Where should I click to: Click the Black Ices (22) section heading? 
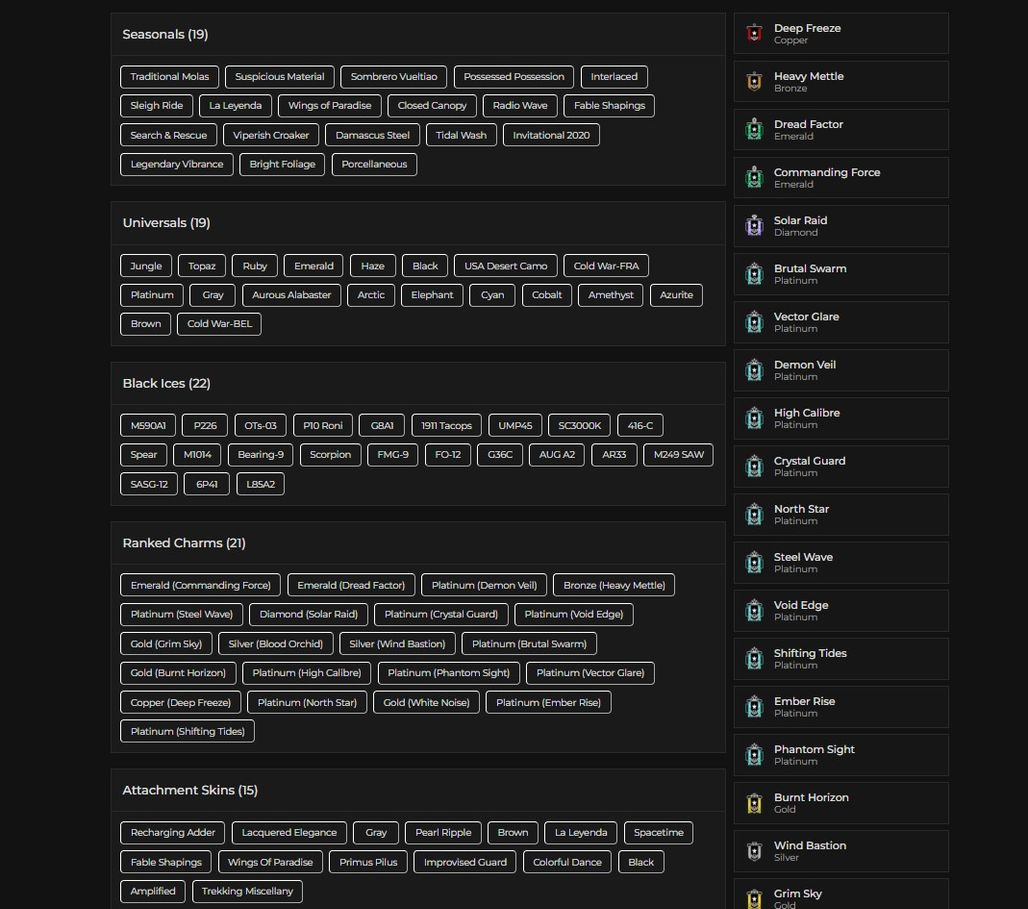pyautogui.click(x=167, y=383)
